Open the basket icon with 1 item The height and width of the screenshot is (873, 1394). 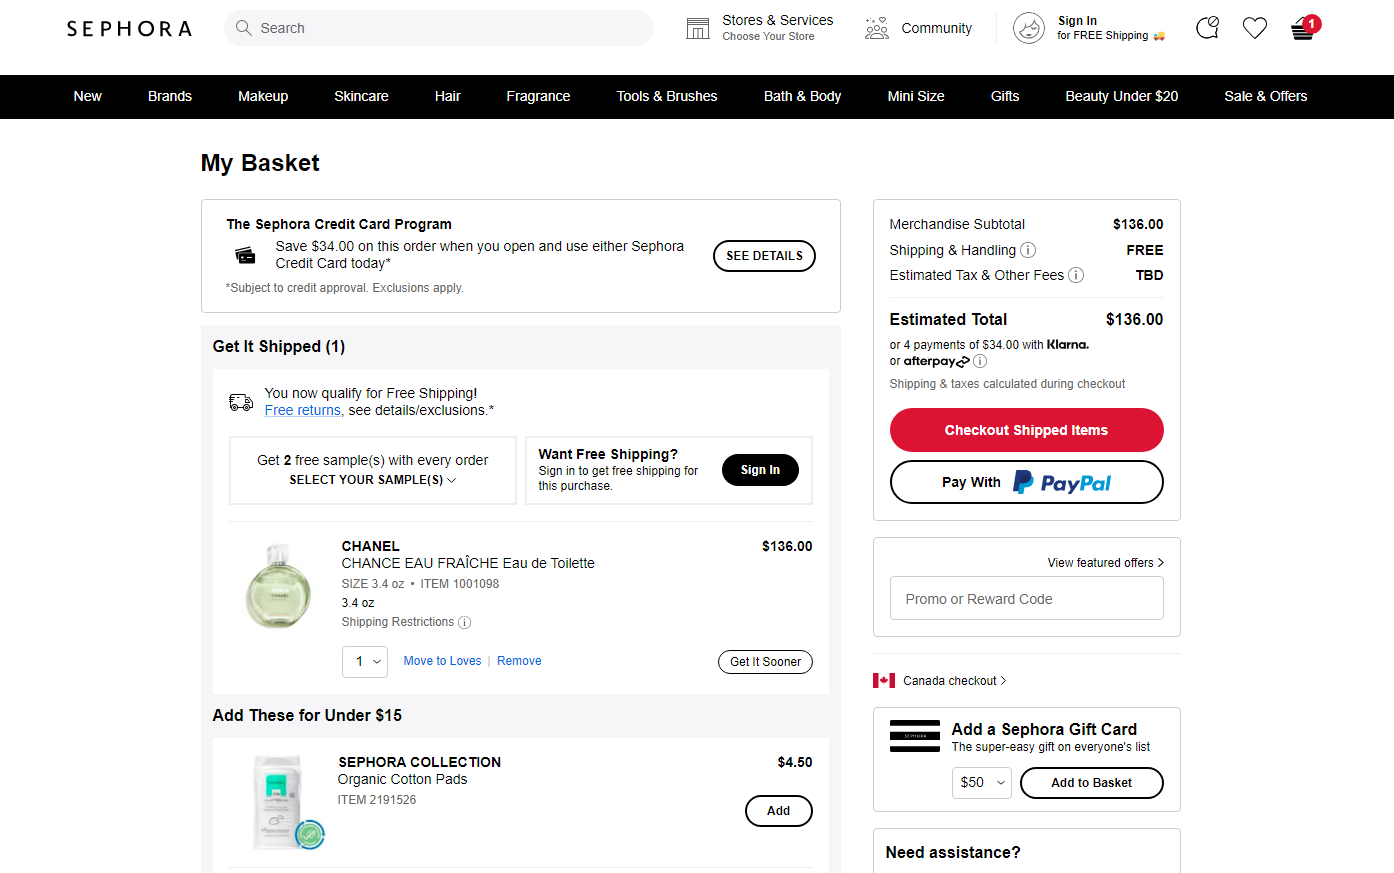pyautogui.click(x=1304, y=27)
